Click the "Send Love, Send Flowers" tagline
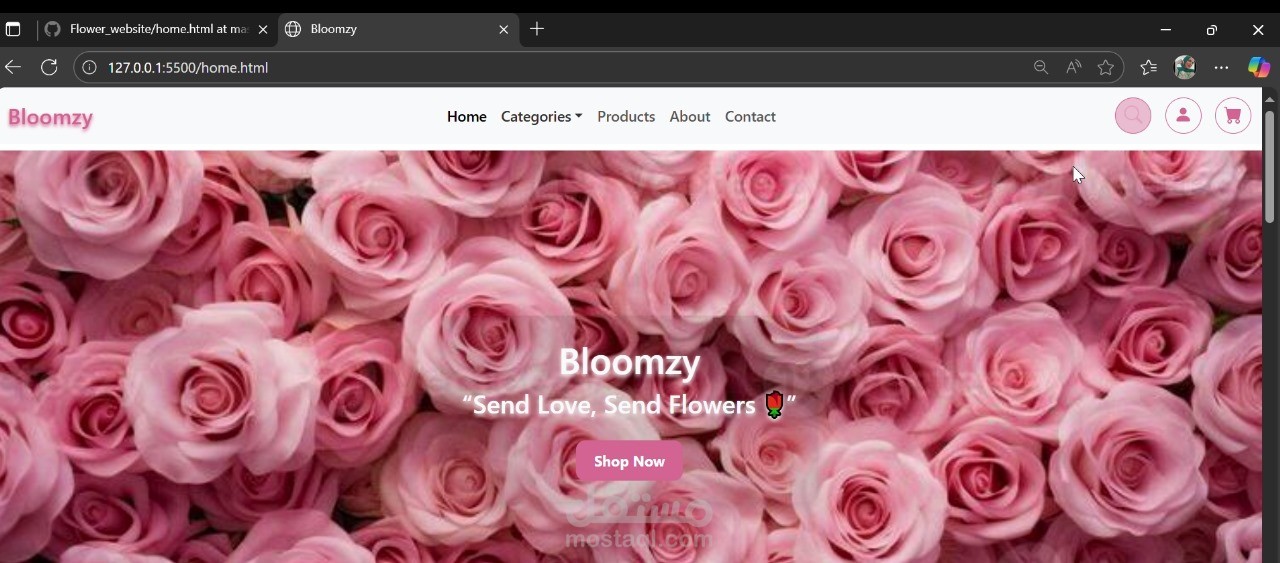The image size is (1280, 563). pyautogui.click(x=629, y=405)
